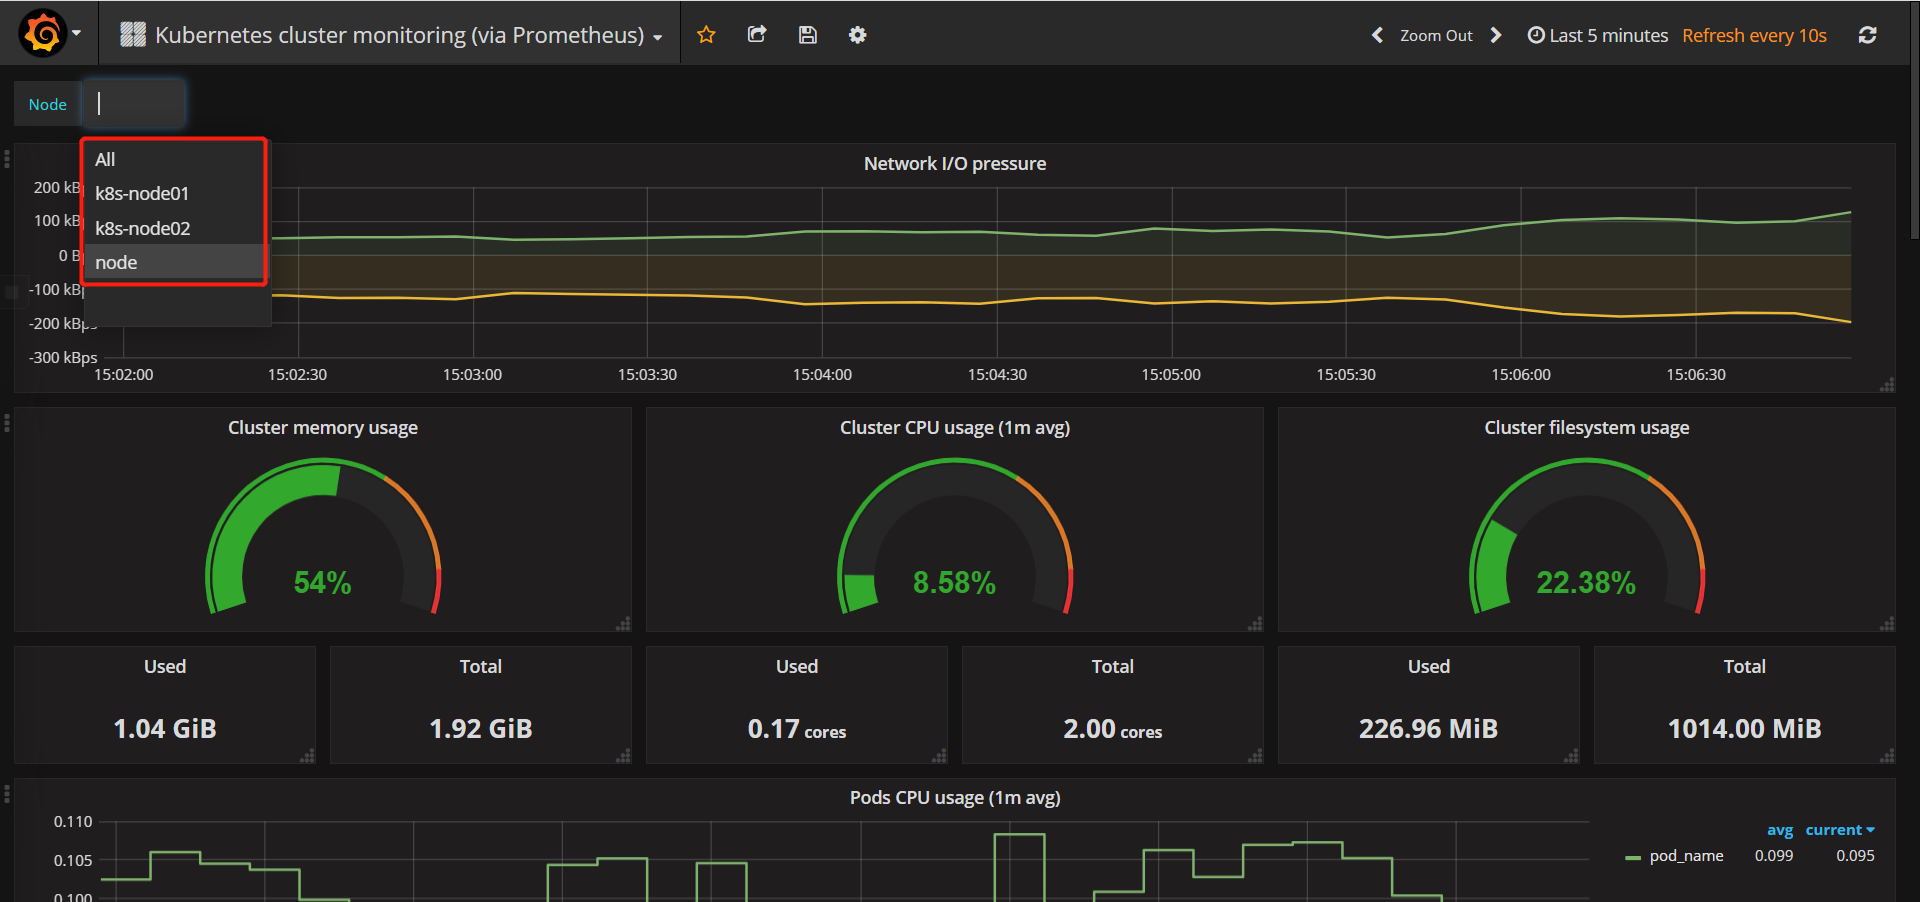Open the share dashboard icon
1920x902 pixels.
pos(757,35)
